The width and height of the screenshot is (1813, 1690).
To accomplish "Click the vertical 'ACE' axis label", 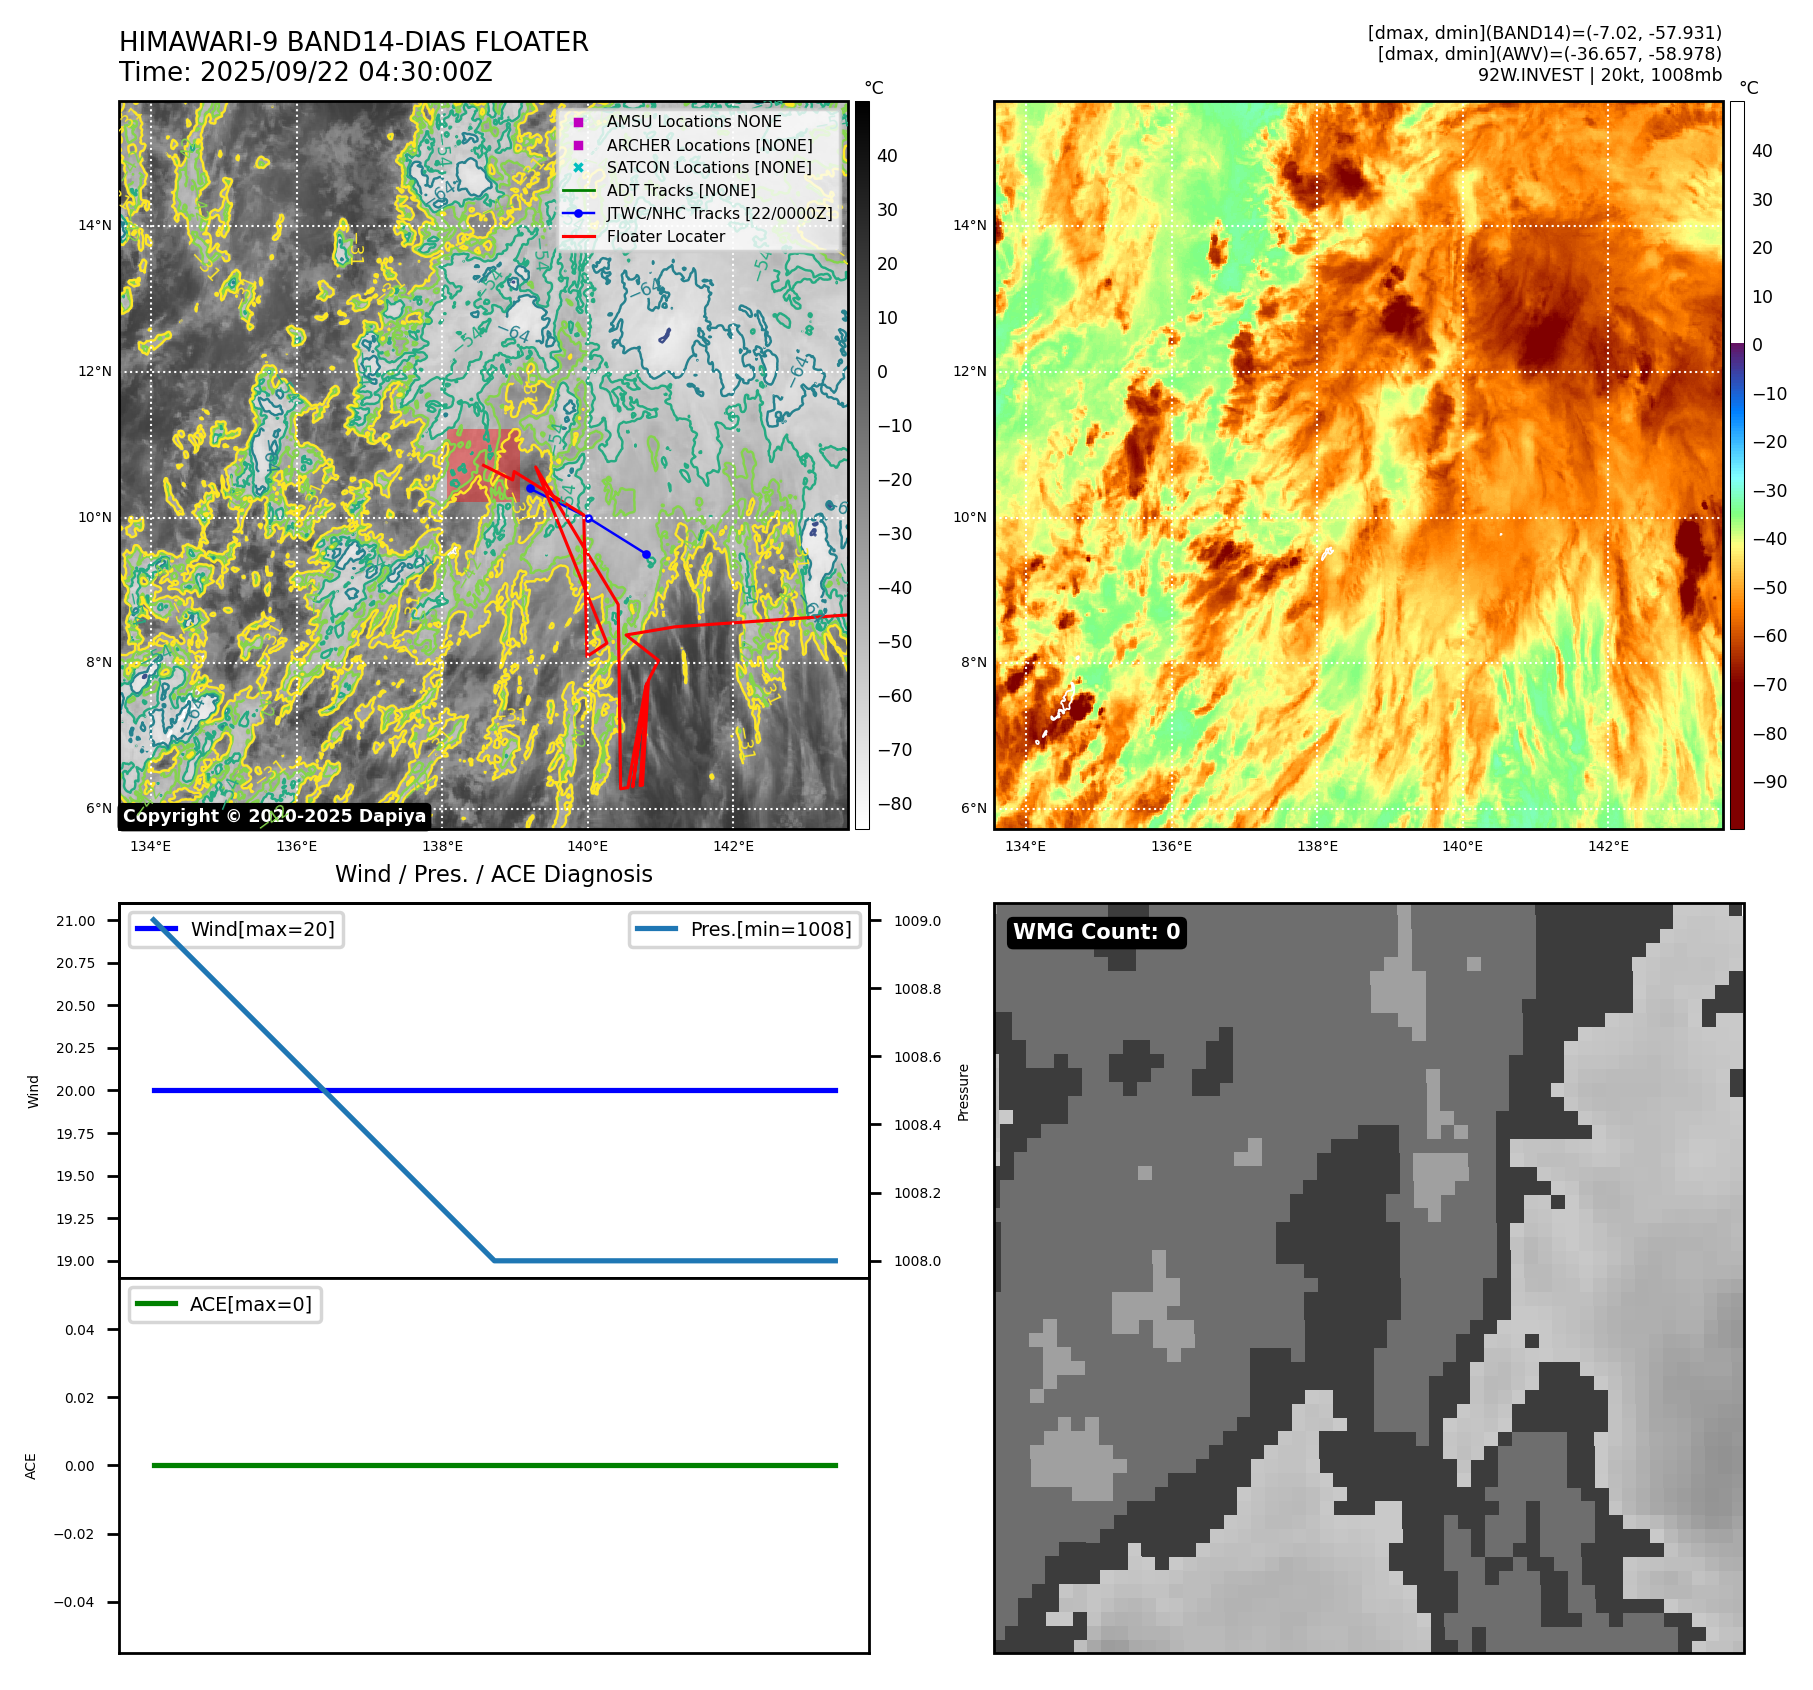I will (x=31, y=1466).
